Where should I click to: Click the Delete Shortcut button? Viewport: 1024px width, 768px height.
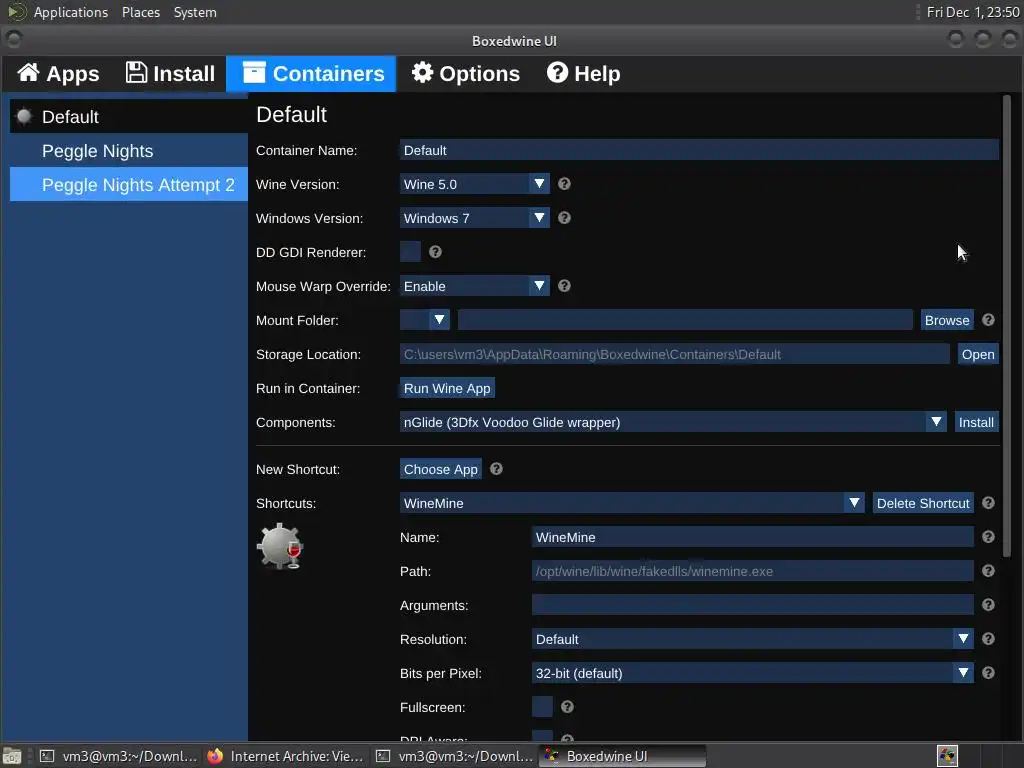923,503
